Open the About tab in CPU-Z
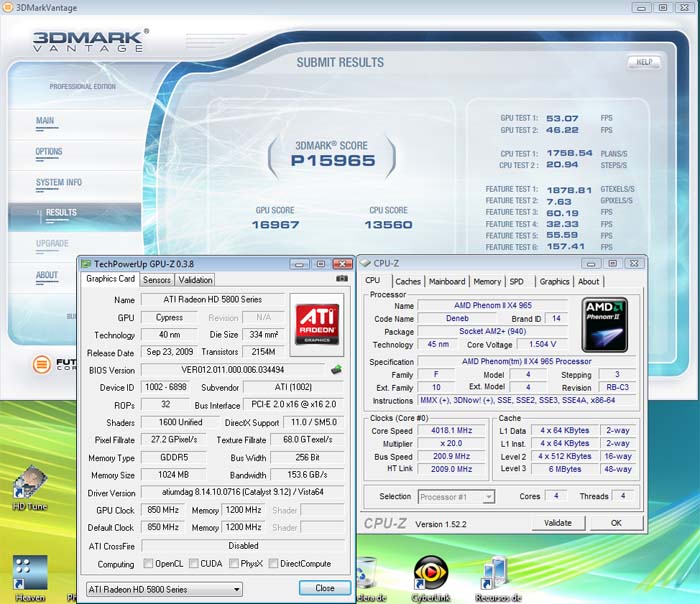 588,282
